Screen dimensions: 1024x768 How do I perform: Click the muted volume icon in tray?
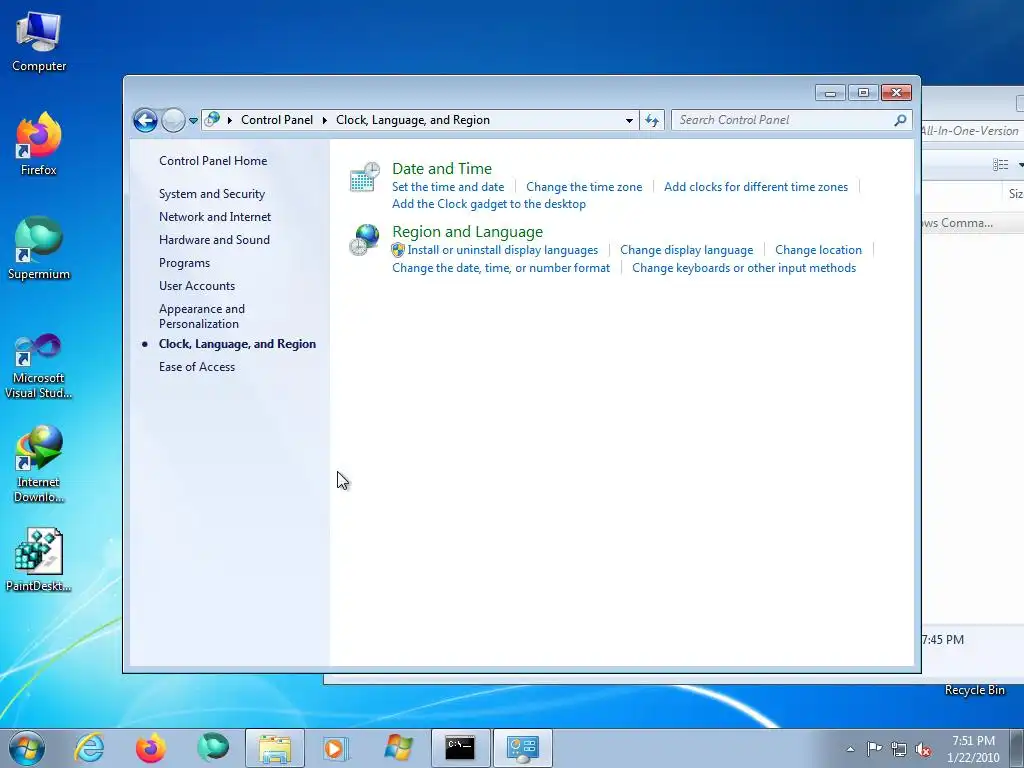pyautogui.click(x=923, y=749)
